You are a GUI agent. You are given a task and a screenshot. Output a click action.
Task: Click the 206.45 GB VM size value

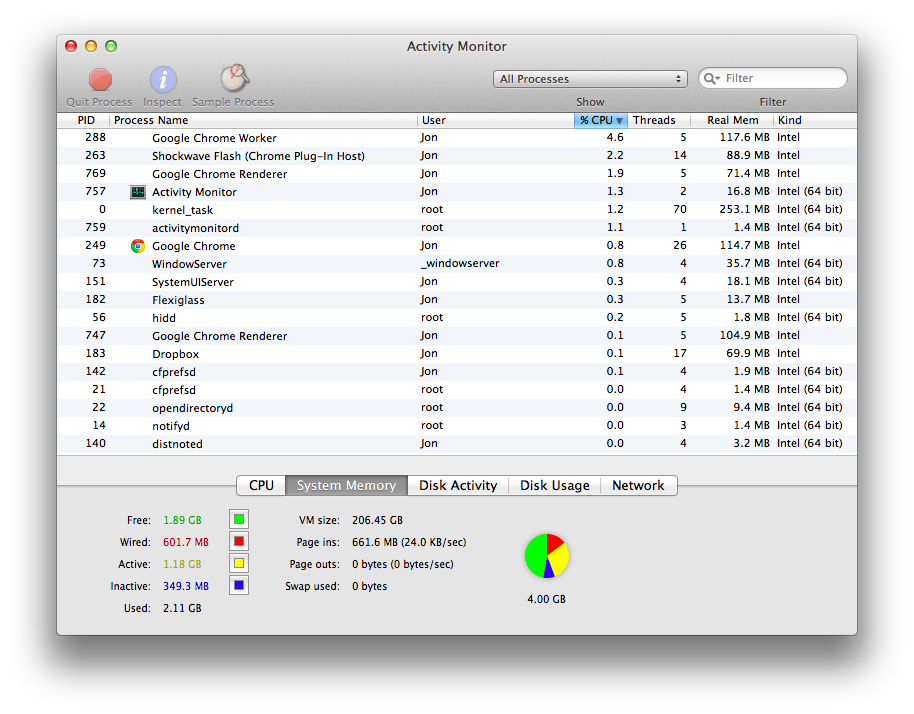(x=377, y=520)
